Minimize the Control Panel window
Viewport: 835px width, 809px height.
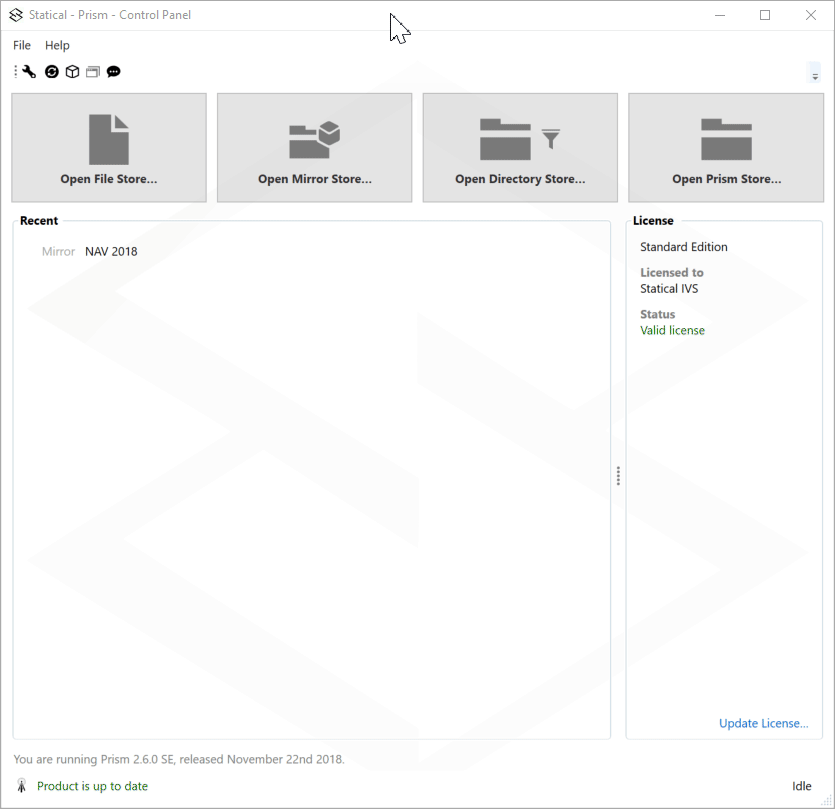[720, 15]
